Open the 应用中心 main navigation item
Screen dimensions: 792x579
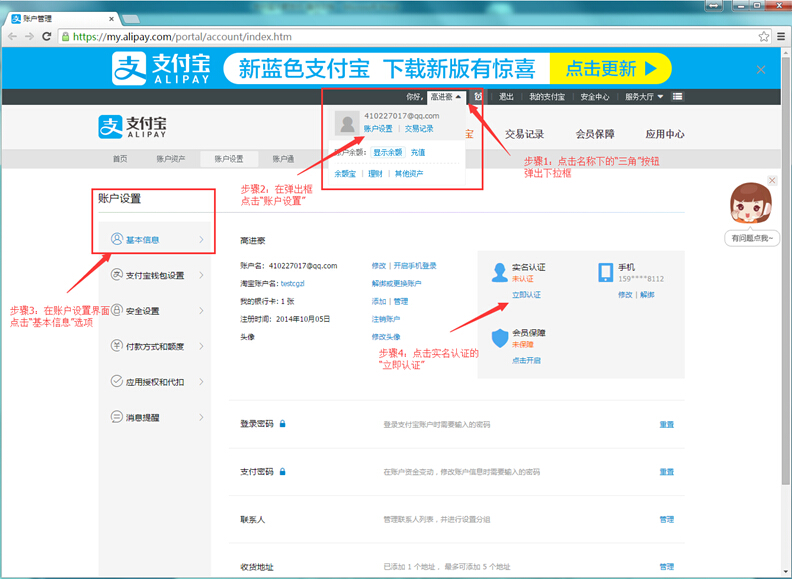(x=665, y=134)
